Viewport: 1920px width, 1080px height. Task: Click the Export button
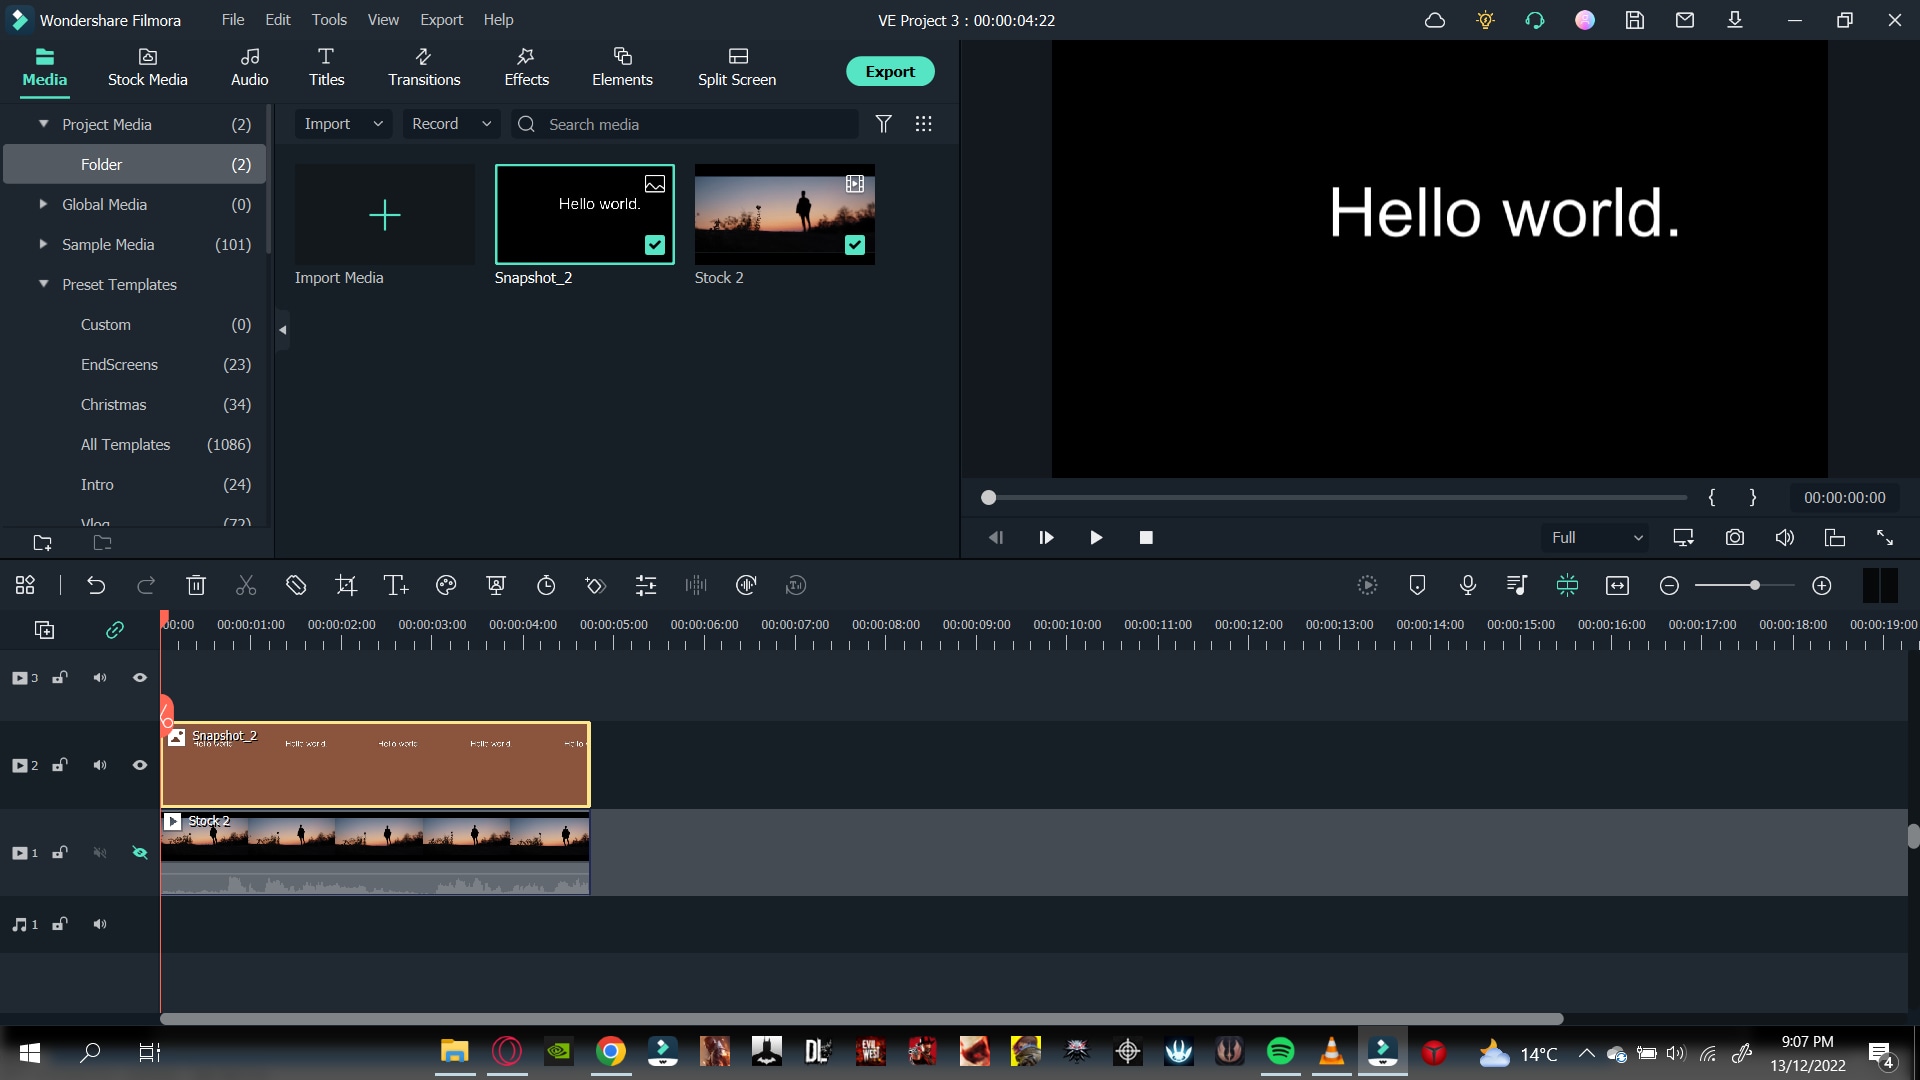pos(891,71)
